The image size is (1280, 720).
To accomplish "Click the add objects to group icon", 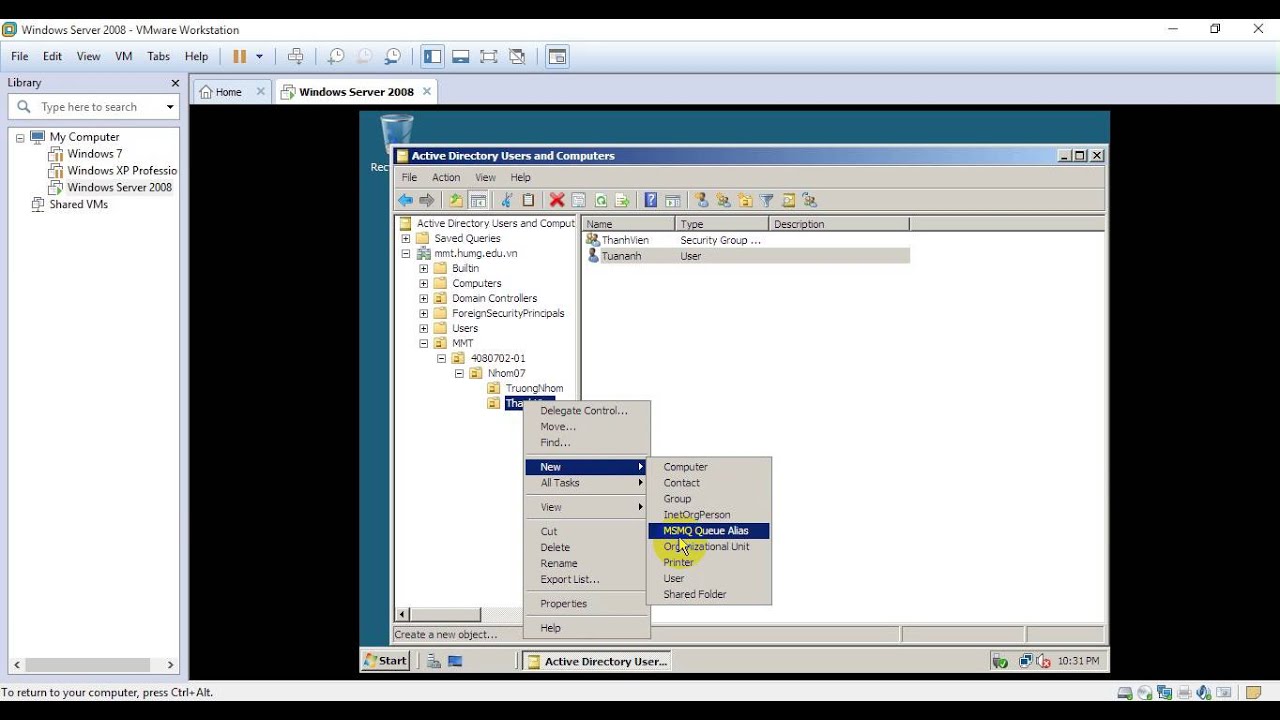I will click(x=810, y=200).
